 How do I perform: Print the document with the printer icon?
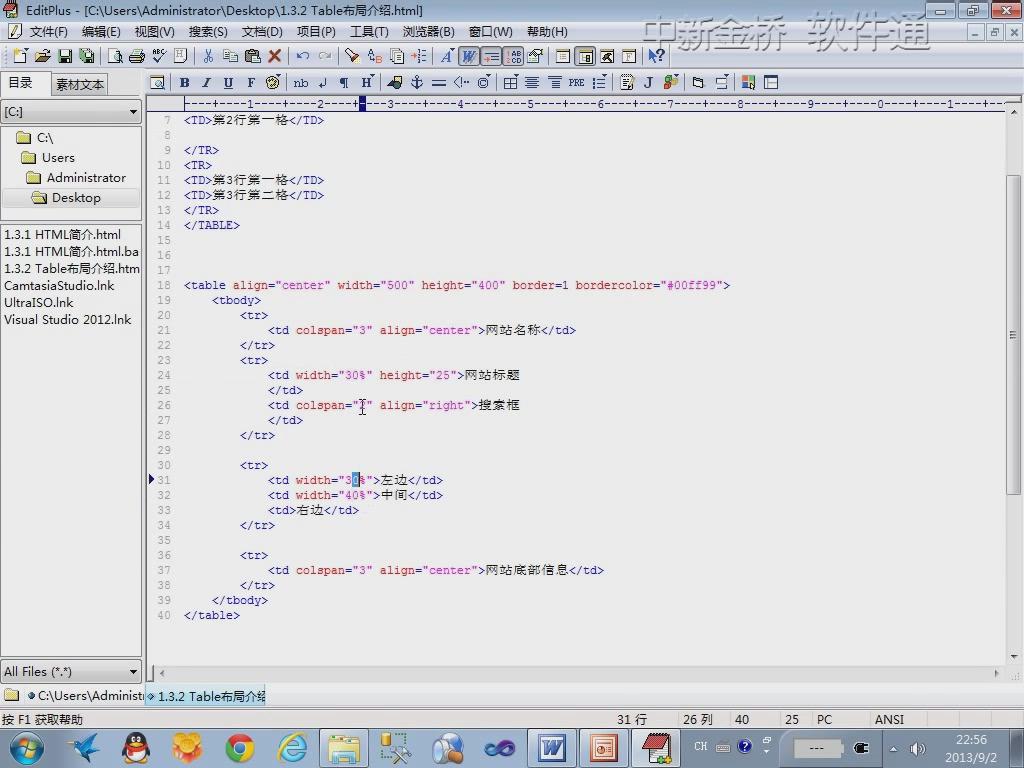(x=136, y=56)
